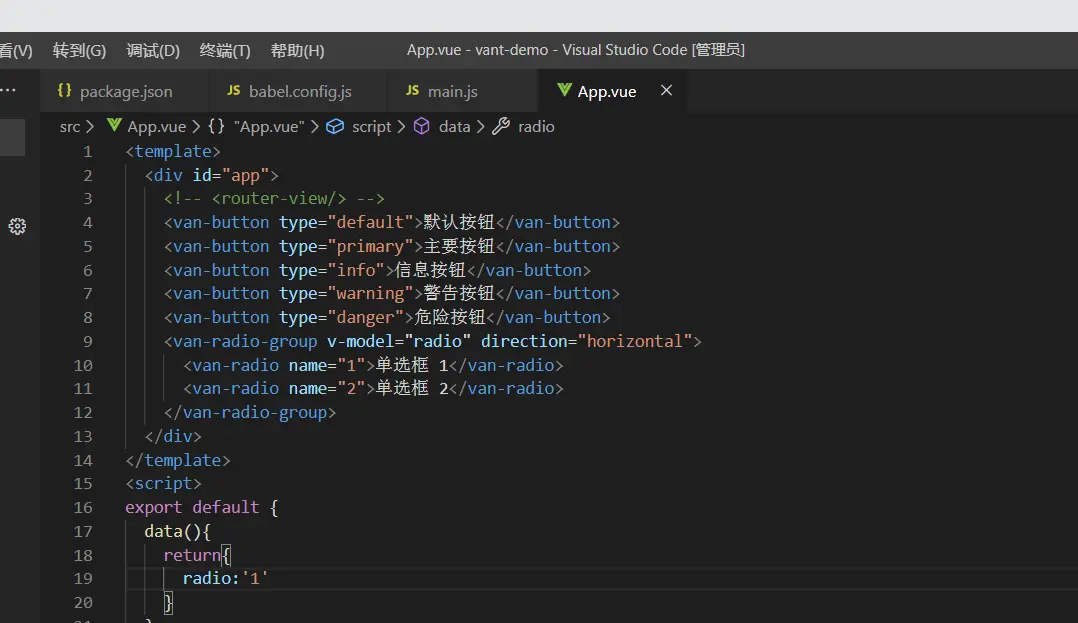Viewport: 1078px width, 623px height.
Task: Open the Manage gear icon in activity bar
Action: point(17,226)
